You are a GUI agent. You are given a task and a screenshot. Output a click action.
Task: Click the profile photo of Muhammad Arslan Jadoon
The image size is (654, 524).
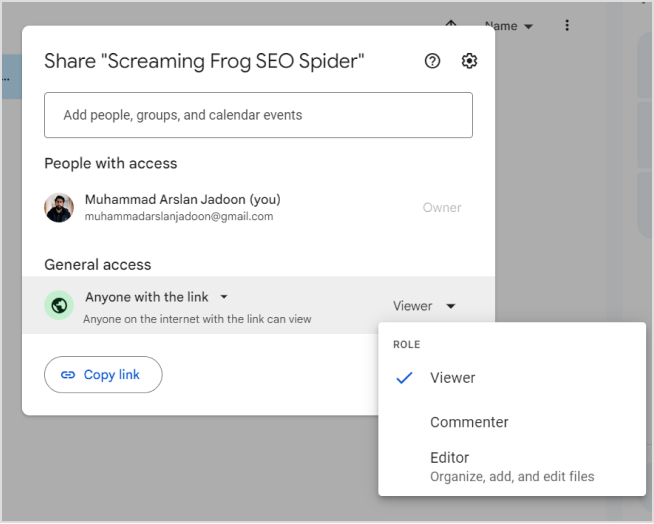59,207
